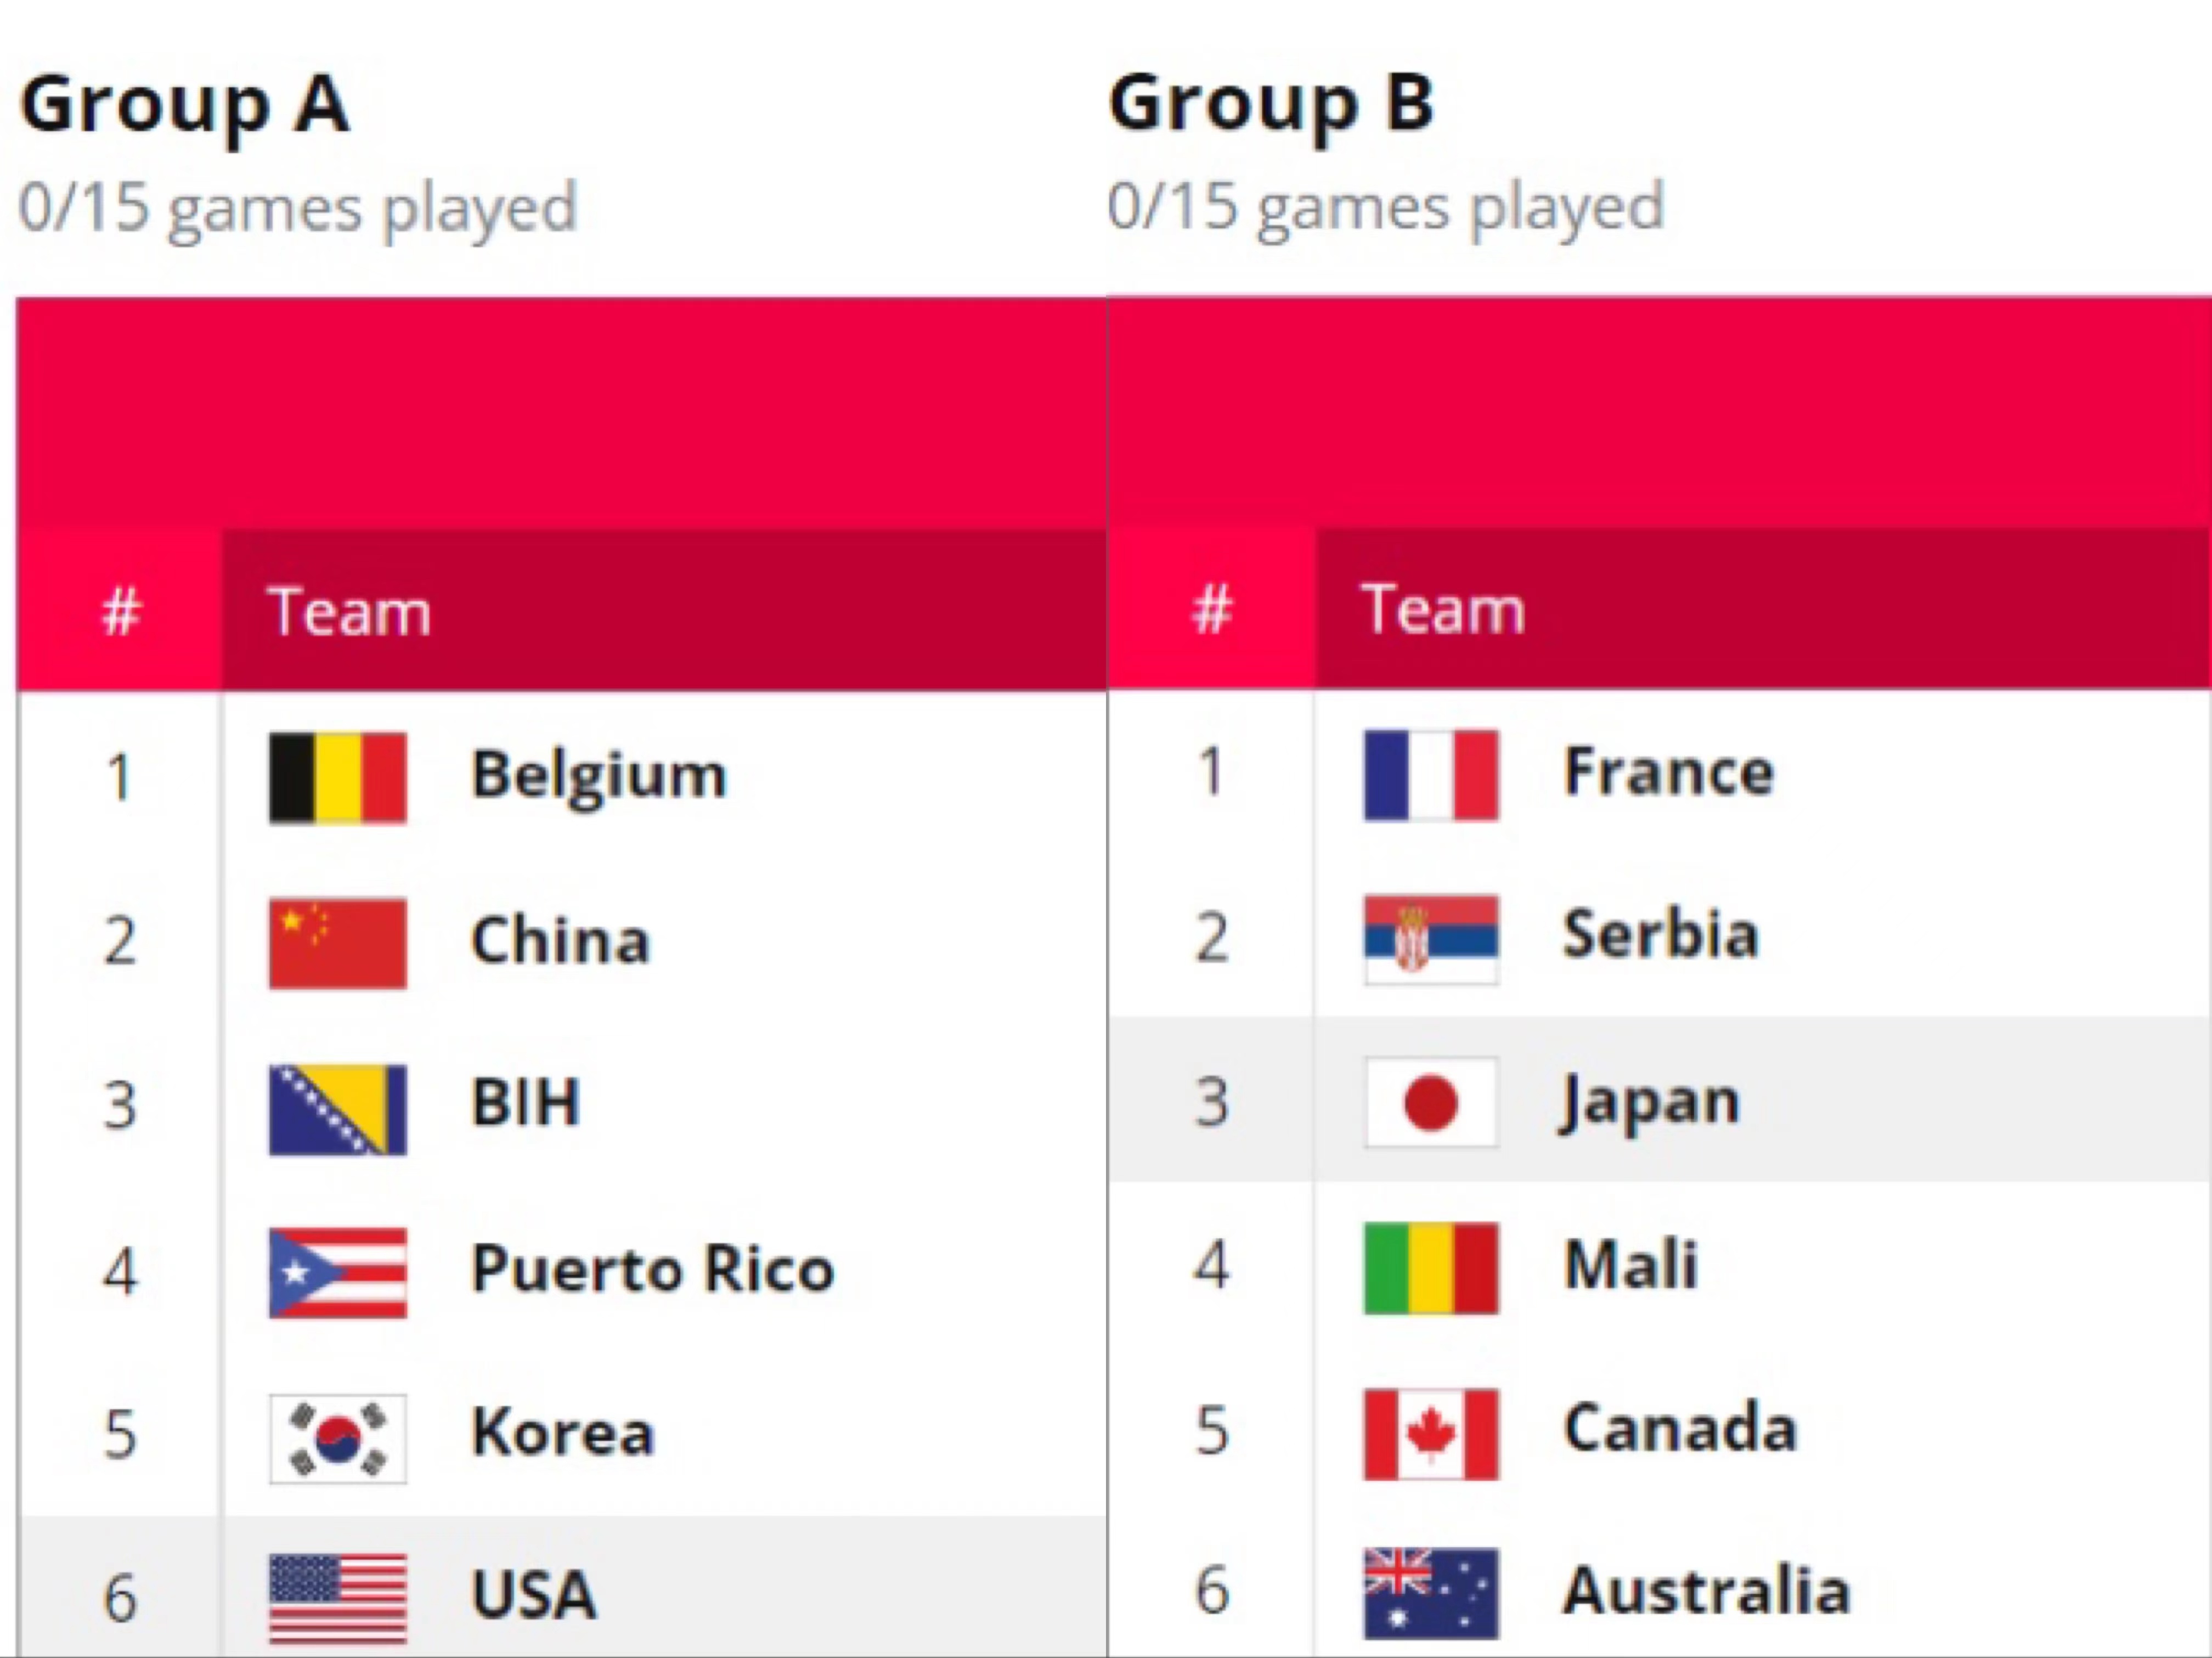Open the Puerto Rico team link
2212x1658 pixels.
pyautogui.click(x=652, y=1269)
